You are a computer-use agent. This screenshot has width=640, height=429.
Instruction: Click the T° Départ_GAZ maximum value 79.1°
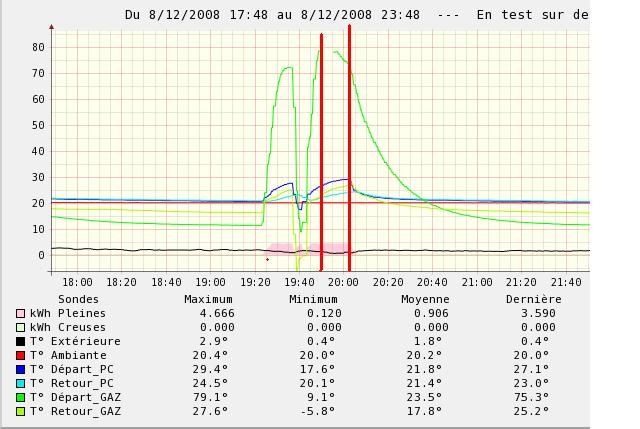tap(211, 397)
